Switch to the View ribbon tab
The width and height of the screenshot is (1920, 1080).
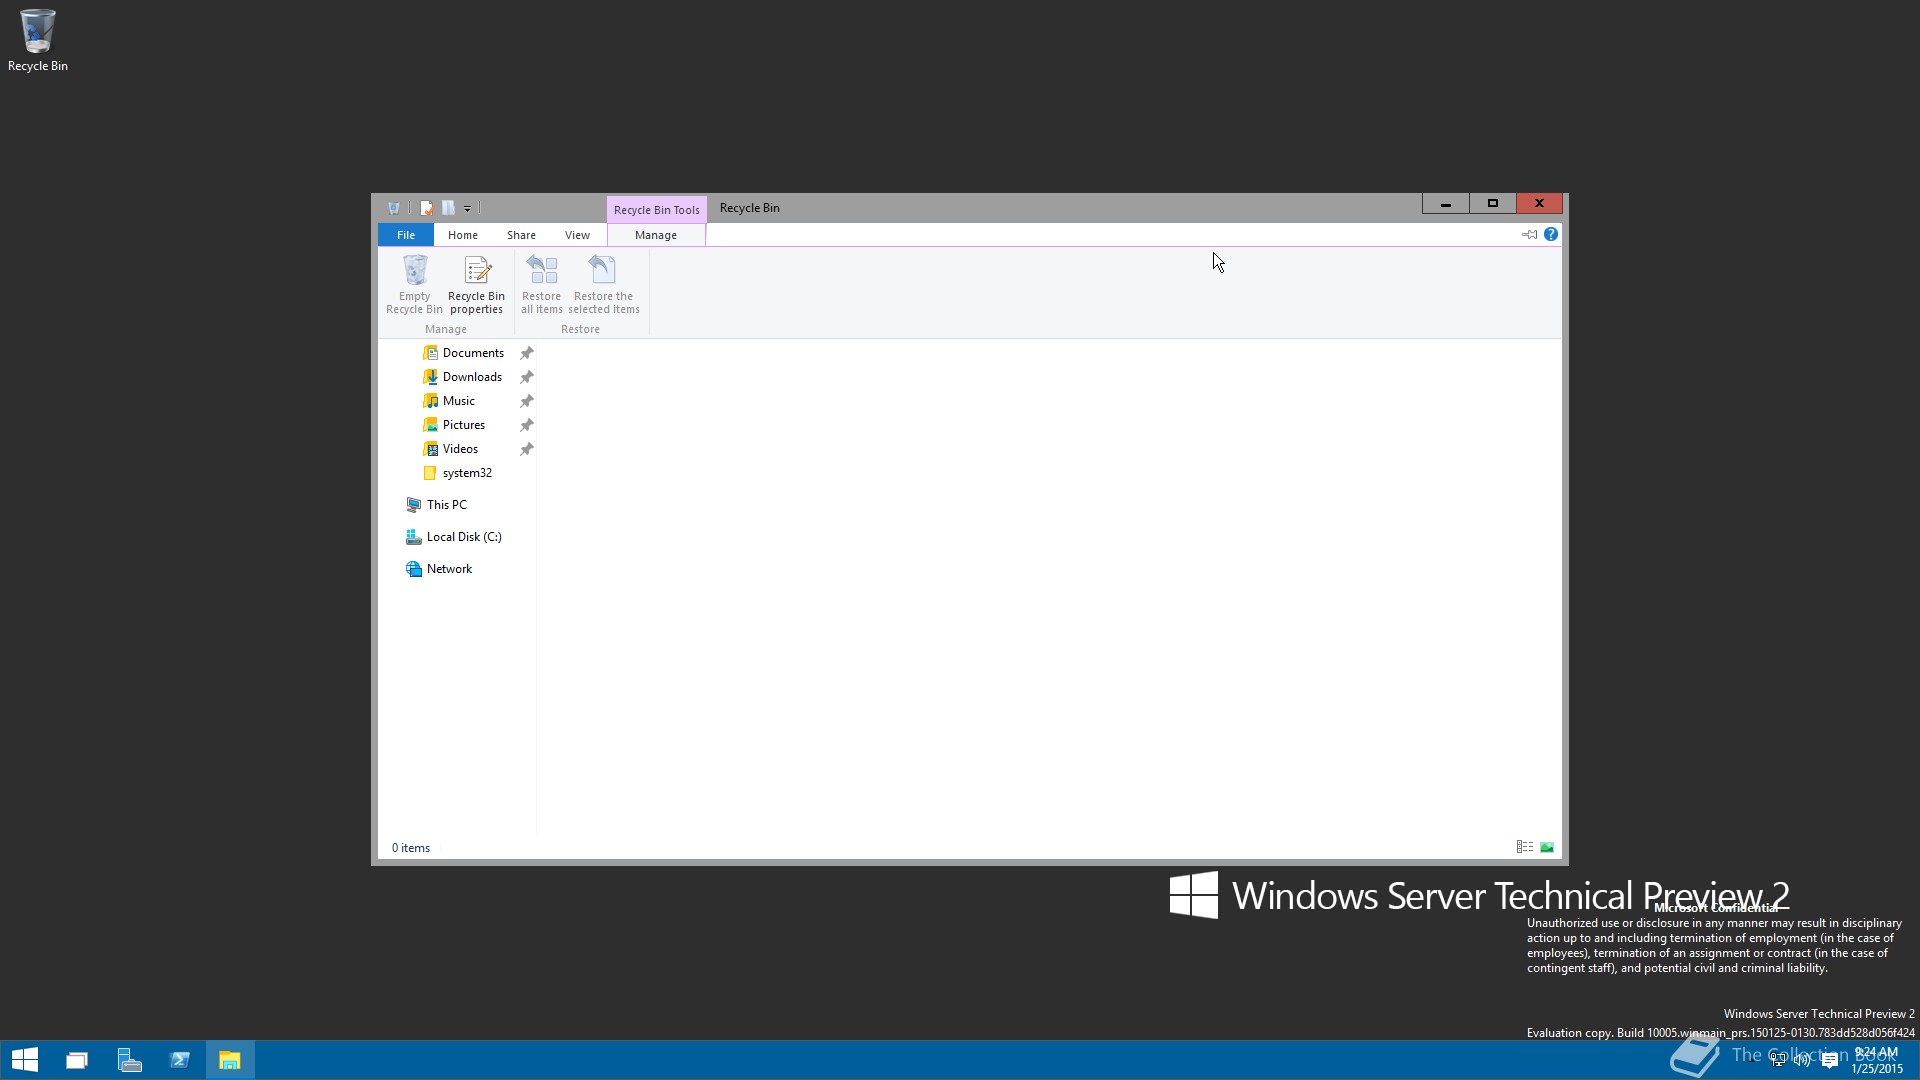(577, 235)
